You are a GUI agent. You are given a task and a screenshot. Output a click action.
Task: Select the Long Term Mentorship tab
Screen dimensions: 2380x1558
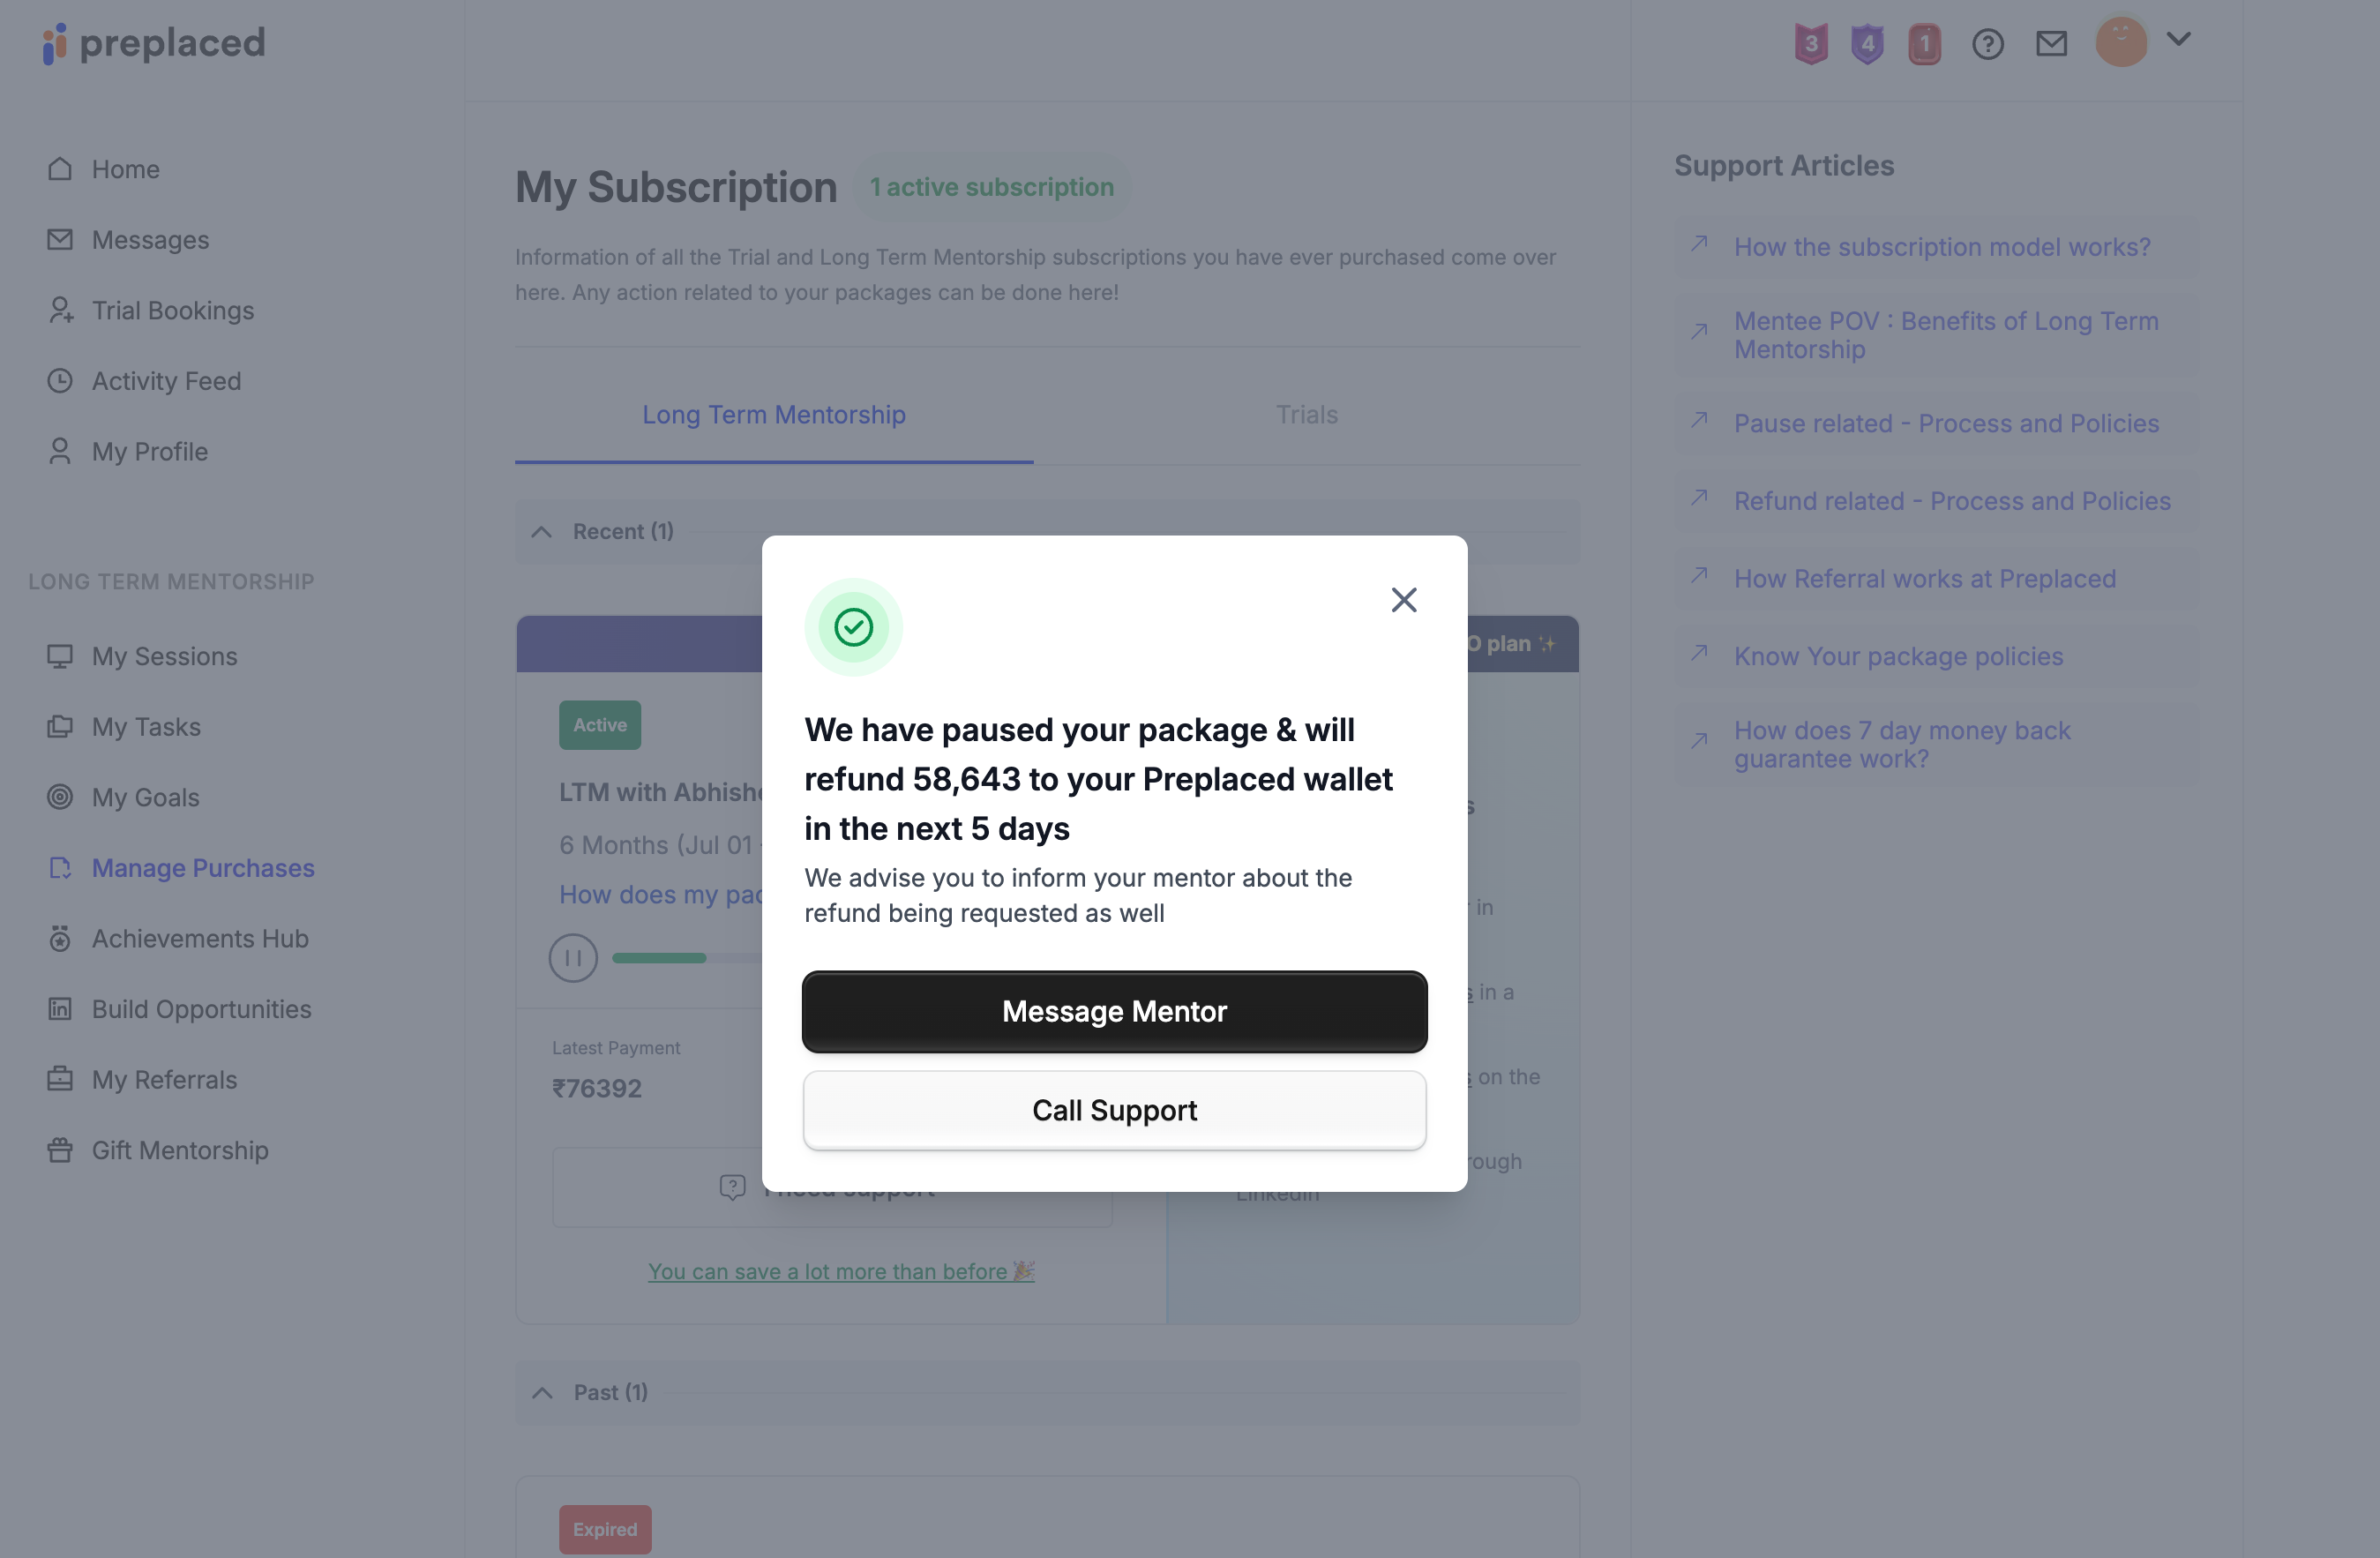(773, 415)
